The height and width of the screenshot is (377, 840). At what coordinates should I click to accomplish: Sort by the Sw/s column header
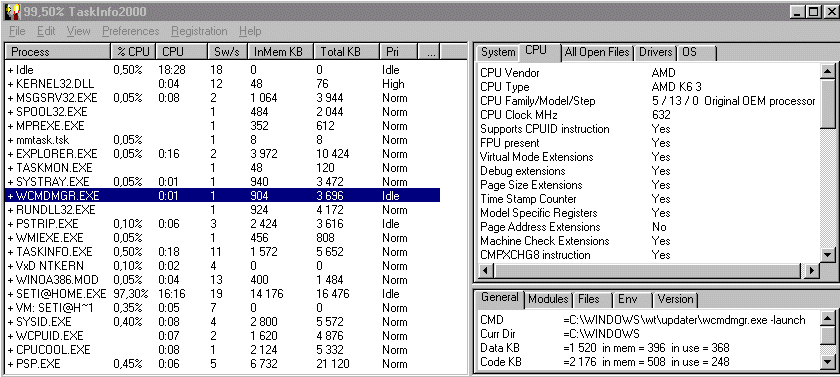click(x=228, y=52)
